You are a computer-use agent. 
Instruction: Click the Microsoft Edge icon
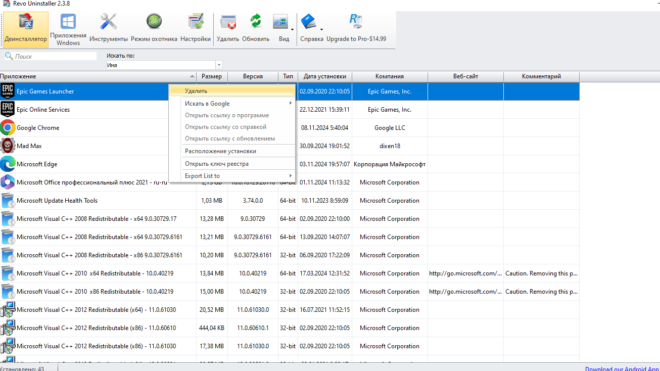pyautogui.click(x=8, y=164)
